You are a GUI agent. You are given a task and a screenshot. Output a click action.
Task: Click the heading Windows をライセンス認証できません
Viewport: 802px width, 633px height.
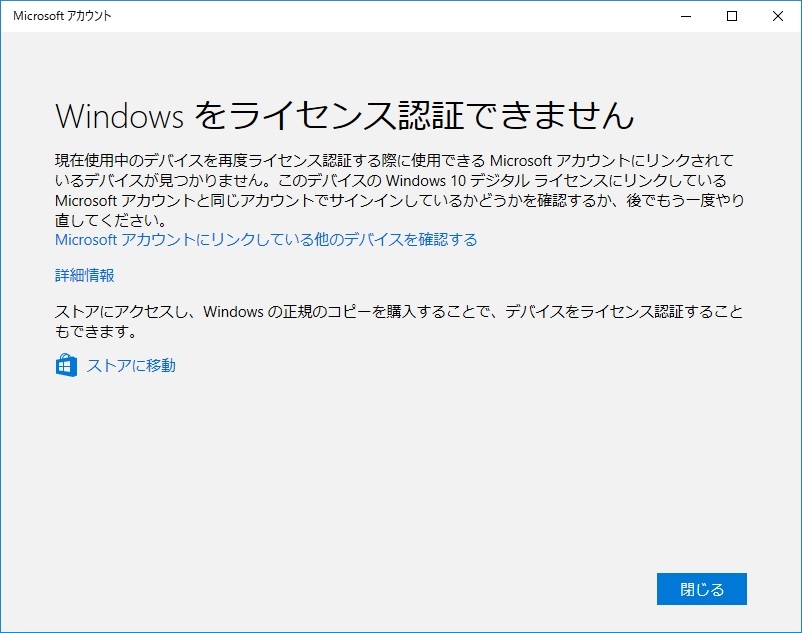345,116
